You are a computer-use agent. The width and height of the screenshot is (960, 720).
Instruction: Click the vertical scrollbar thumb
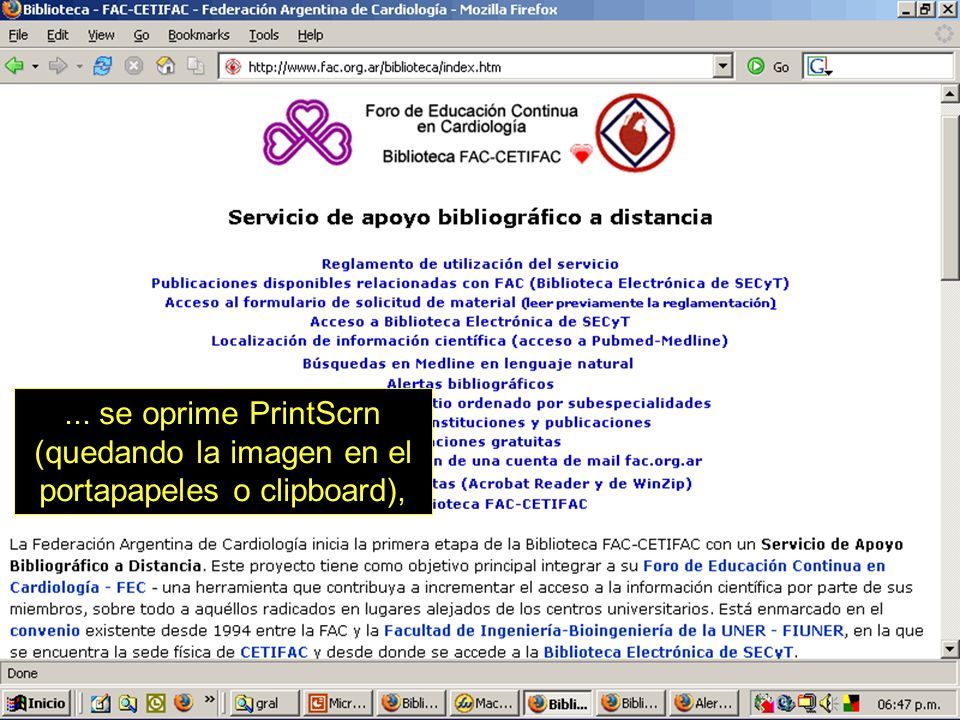coord(950,196)
